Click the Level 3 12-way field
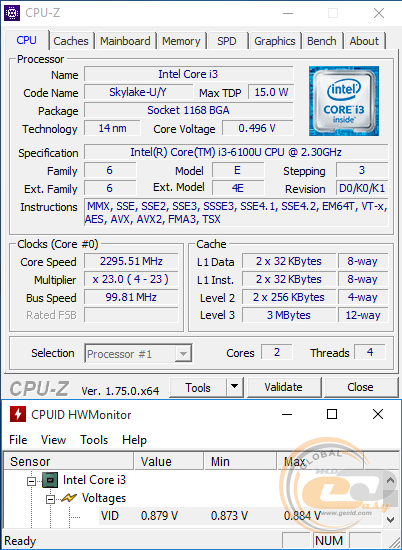402x550 pixels. point(363,315)
